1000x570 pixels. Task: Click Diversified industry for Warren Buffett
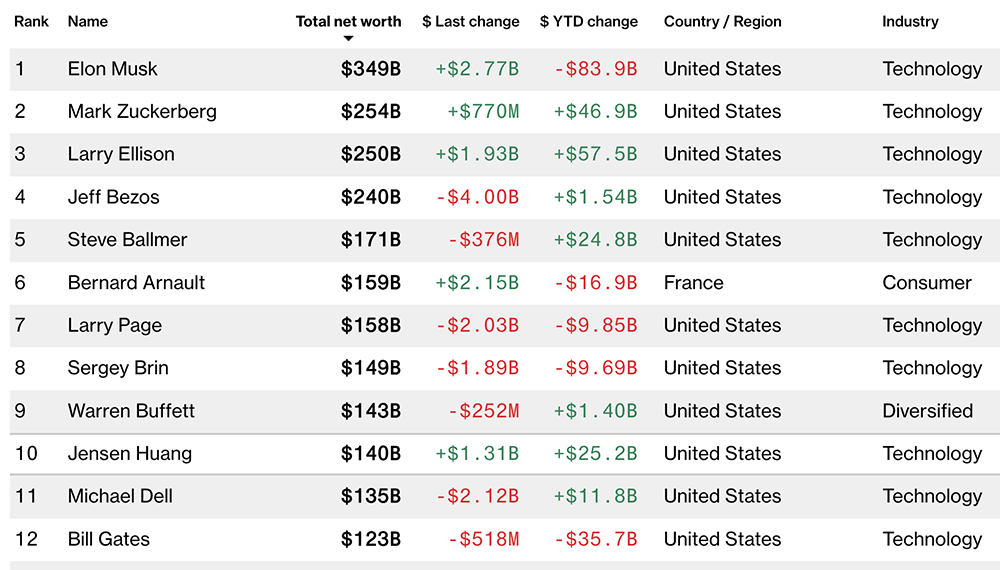[x=927, y=411]
